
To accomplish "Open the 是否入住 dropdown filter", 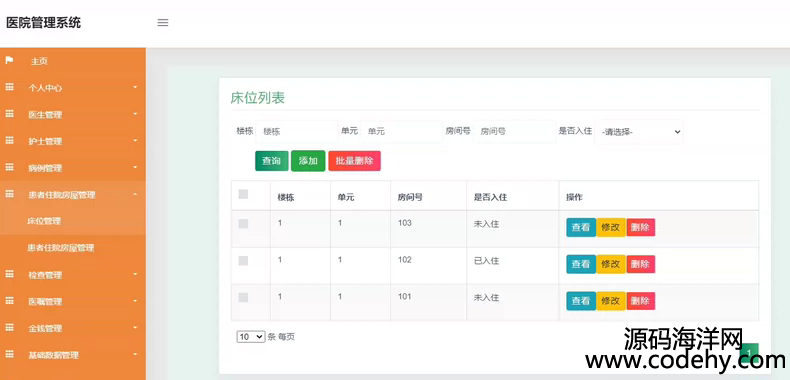I will (639, 132).
